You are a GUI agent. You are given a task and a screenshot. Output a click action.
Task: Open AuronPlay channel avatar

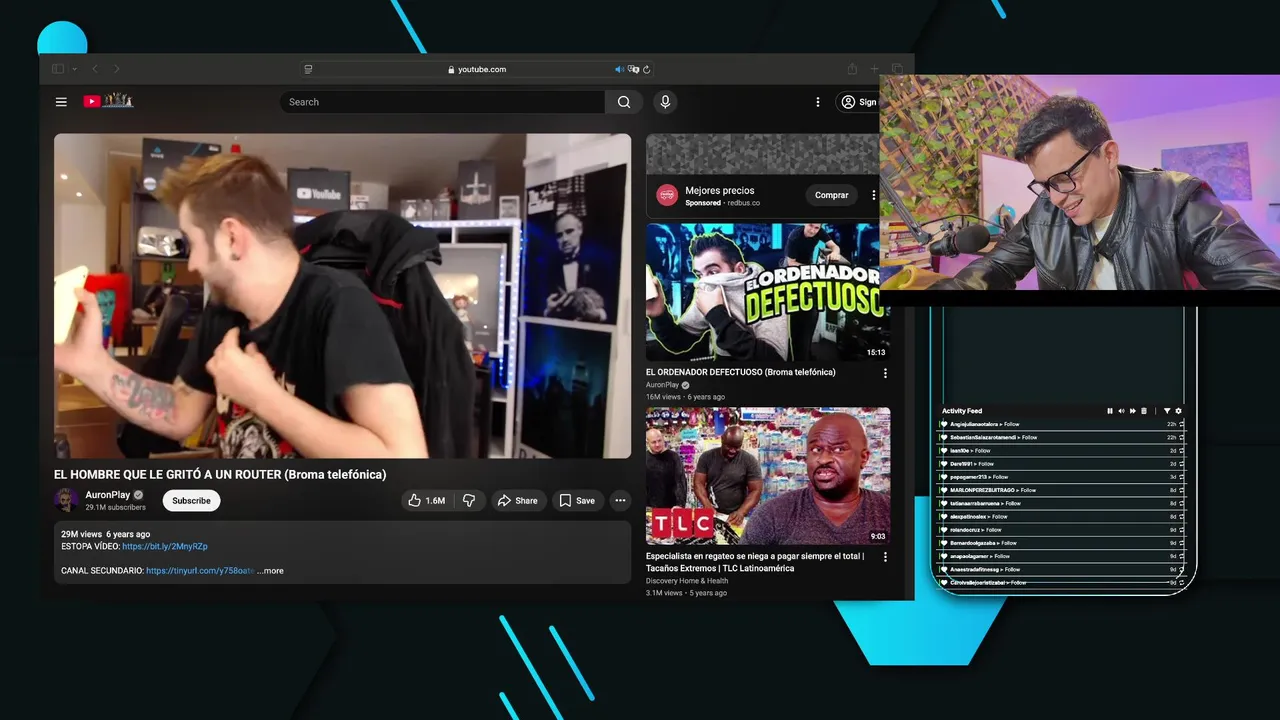click(x=66, y=500)
